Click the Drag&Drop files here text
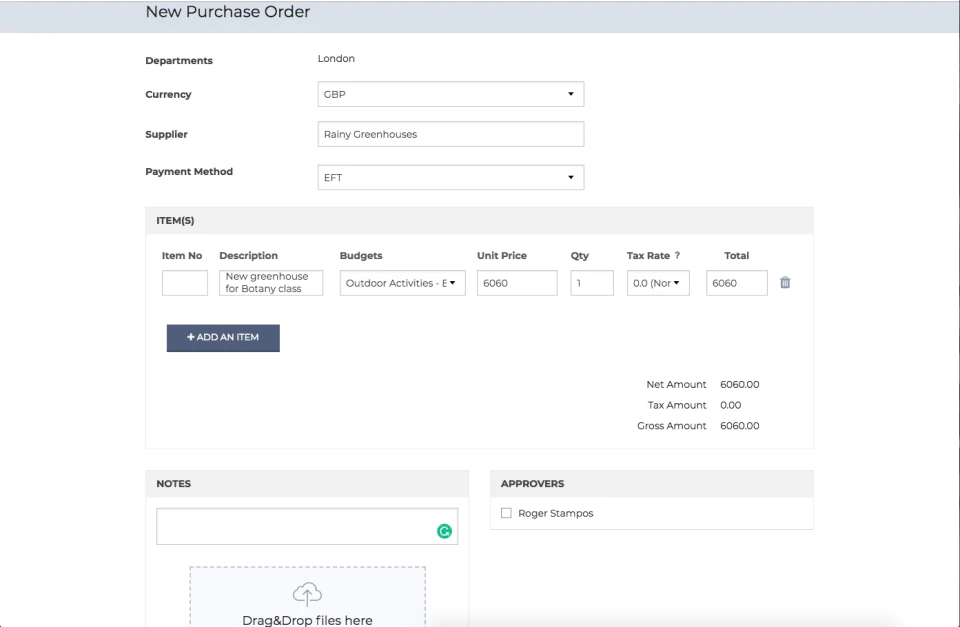The image size is (960, 627). pyautogui.click(x=307, y=620)
